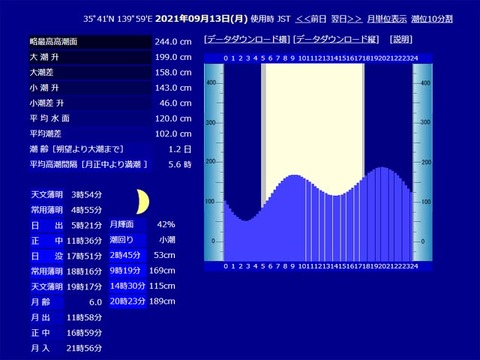480x360 pixels.
Task: Go to the next day link 翌日>>
Action: [346, 19]
